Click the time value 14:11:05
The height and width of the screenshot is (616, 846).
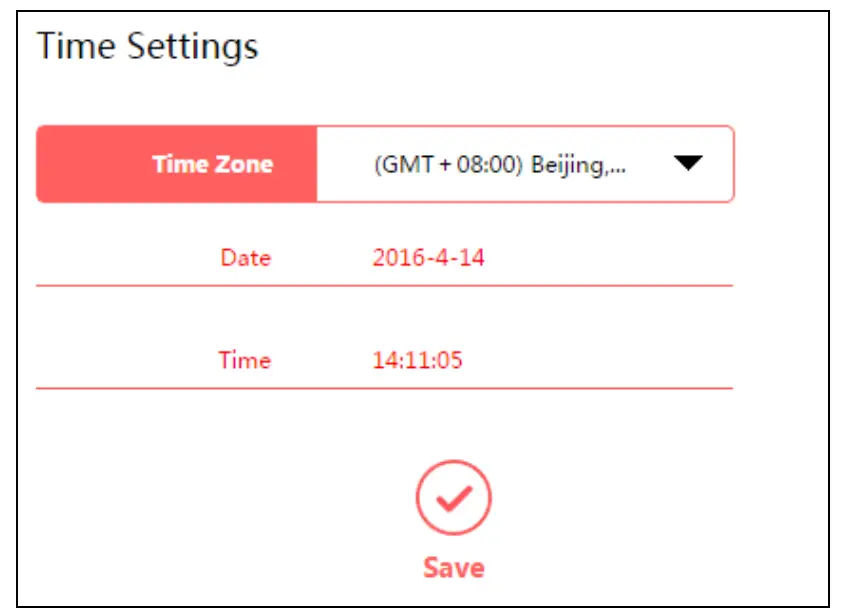pyautogui.click(x=417, y=360)
